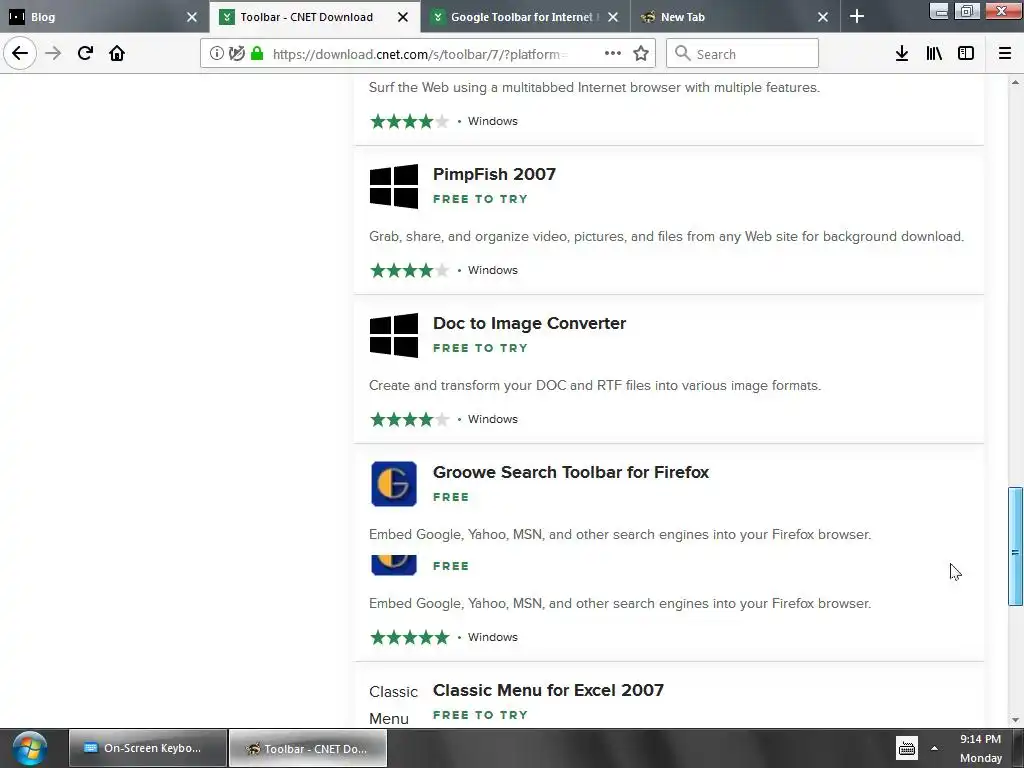Switch to the Blog tab
The width and height of the screenshot is (1024, 768).
104,17
